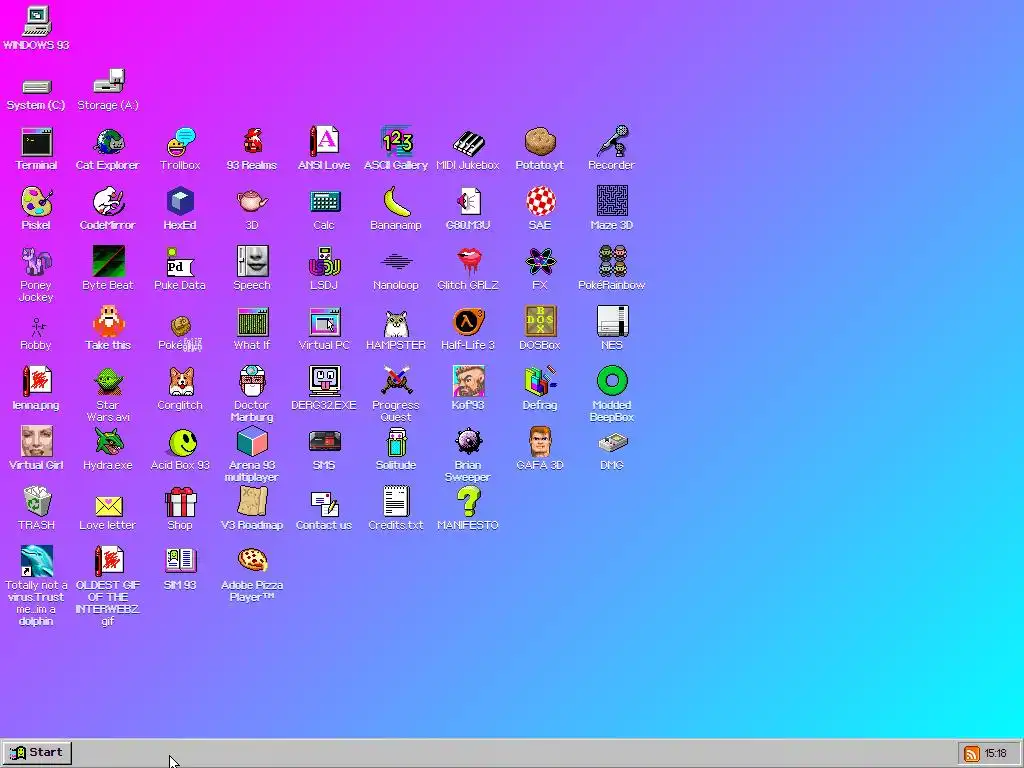Viewport: 1024px width, 768px height.
Task: Open G80.M3U playlist file
Action: coord(468,202)
